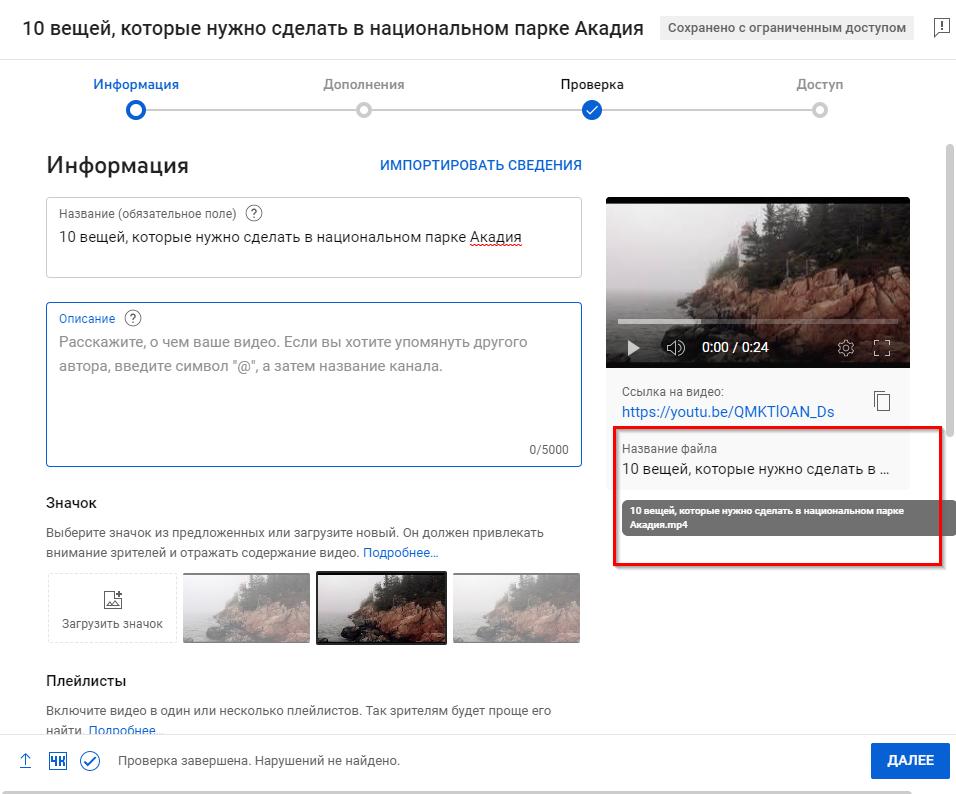Select the Загрузить значок thumbnail option
956x794 pixels.
coord(110,608)
